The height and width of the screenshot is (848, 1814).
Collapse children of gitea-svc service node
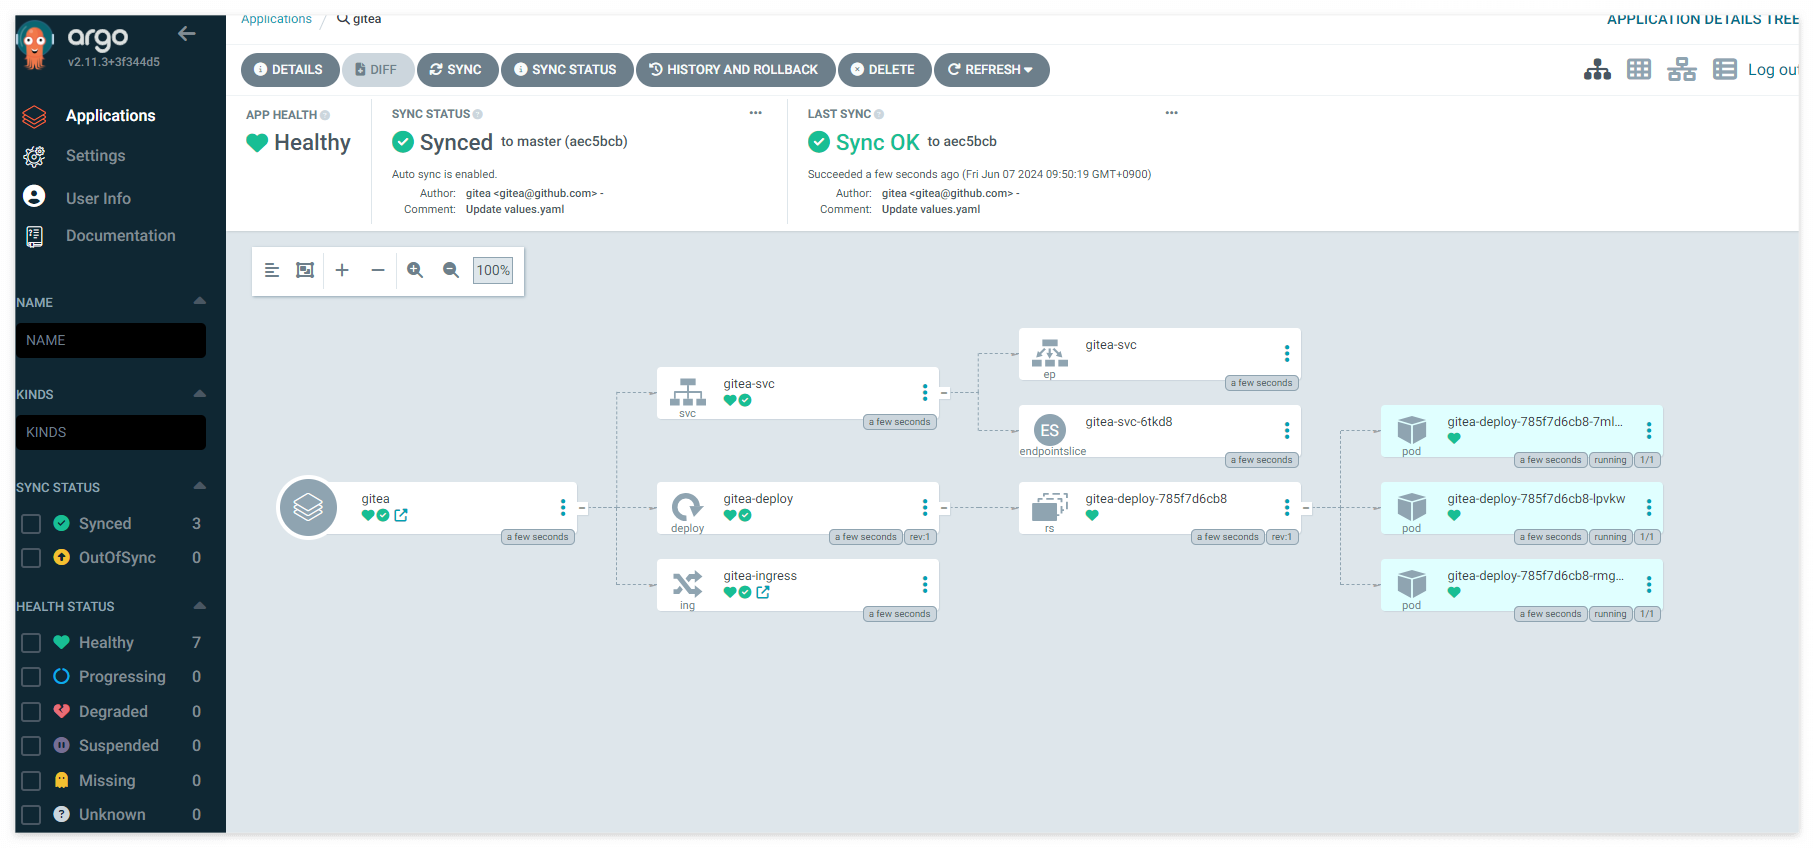[944, 393]
